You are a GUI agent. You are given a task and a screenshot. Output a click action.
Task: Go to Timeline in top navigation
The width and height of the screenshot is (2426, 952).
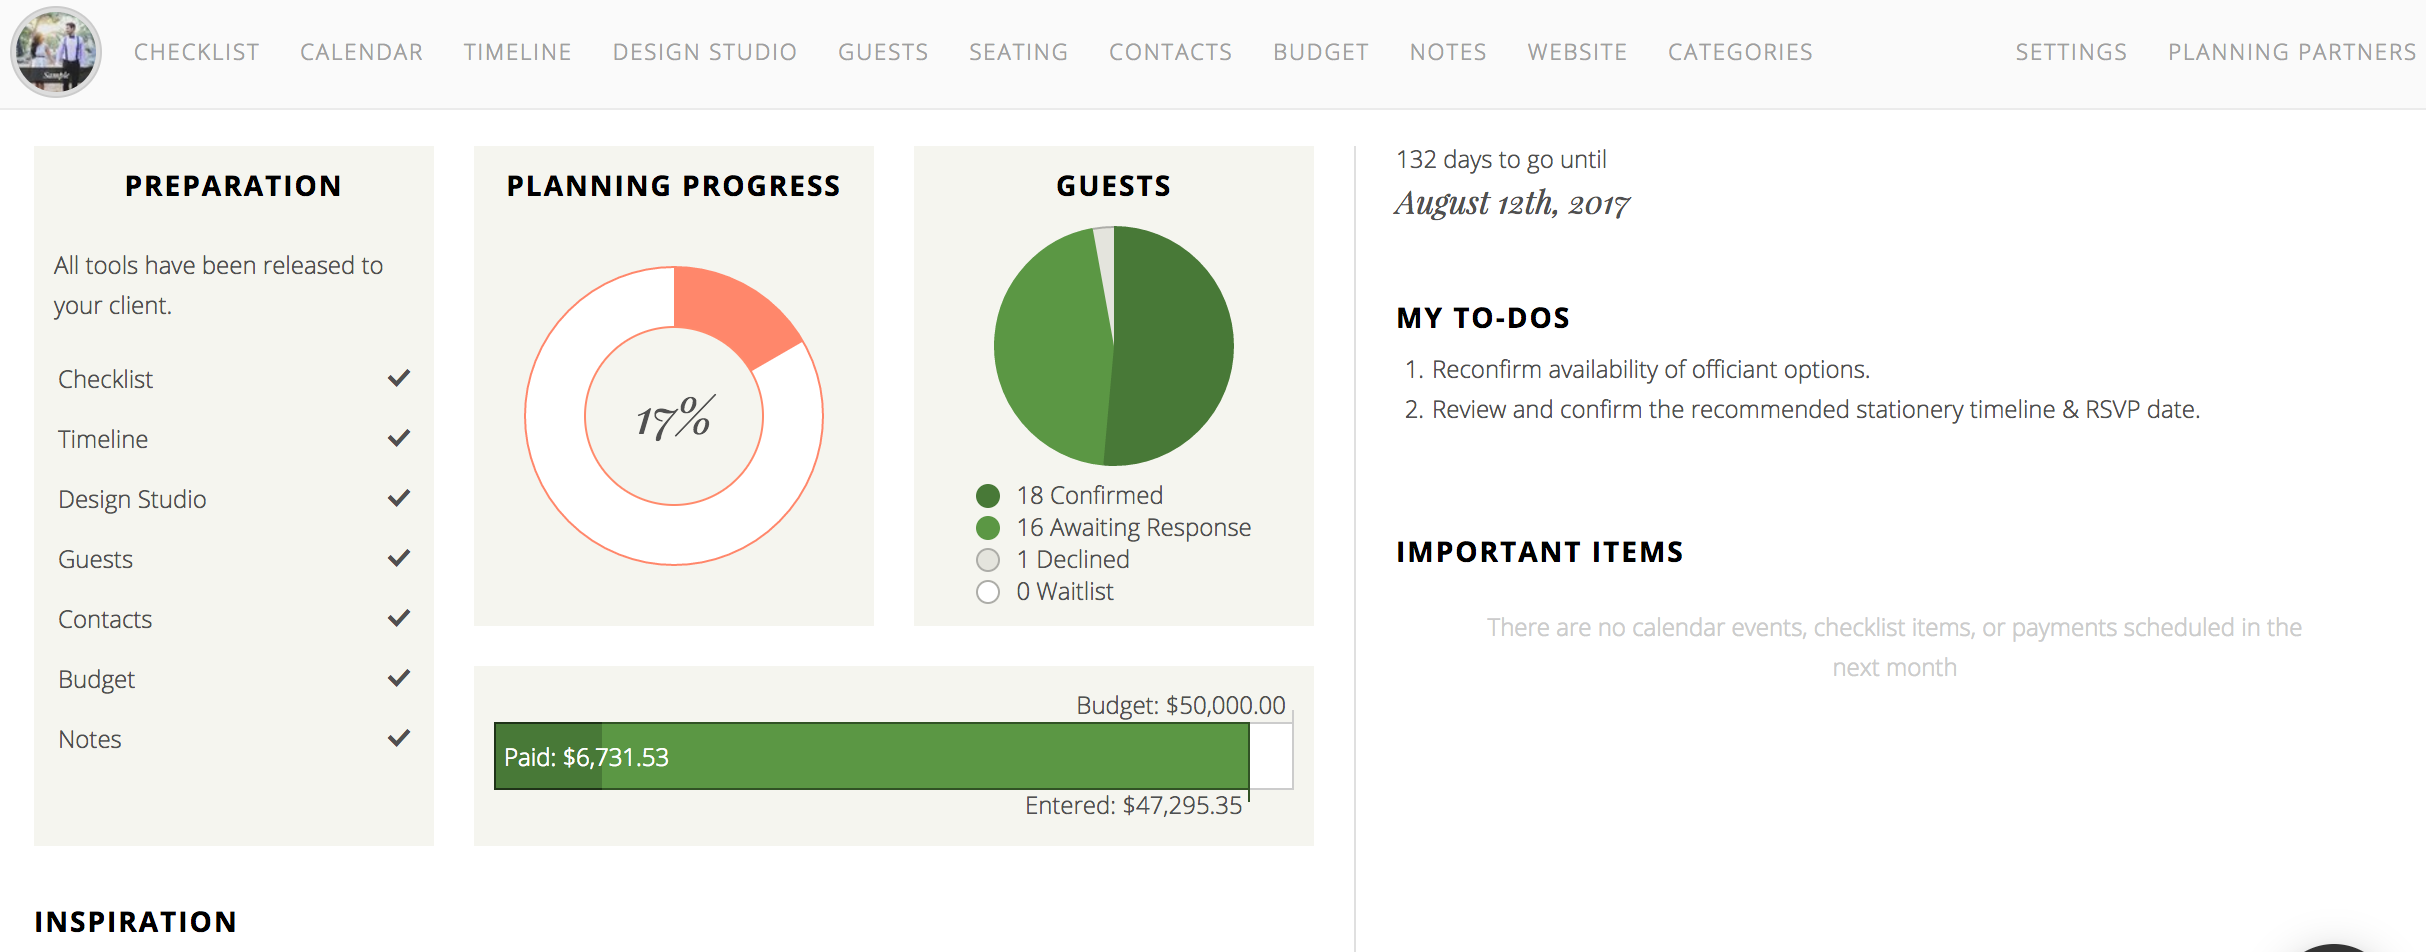(518, 52)
